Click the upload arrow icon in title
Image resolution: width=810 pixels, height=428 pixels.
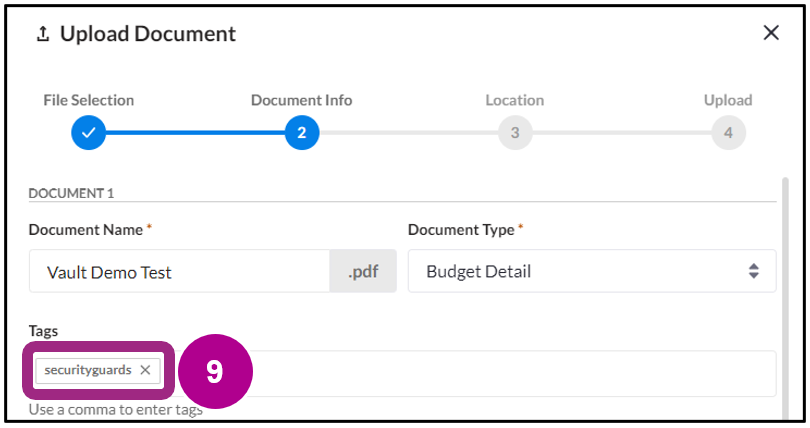tap(42, 34)
